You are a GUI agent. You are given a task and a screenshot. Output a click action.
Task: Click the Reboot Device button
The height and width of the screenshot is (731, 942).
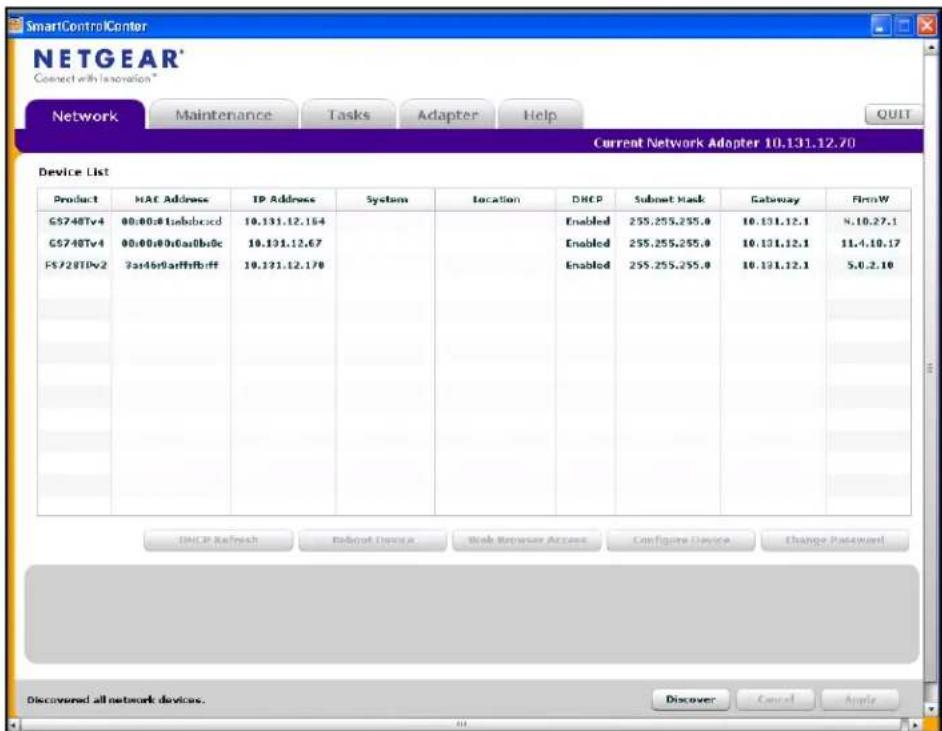[373, 540]
